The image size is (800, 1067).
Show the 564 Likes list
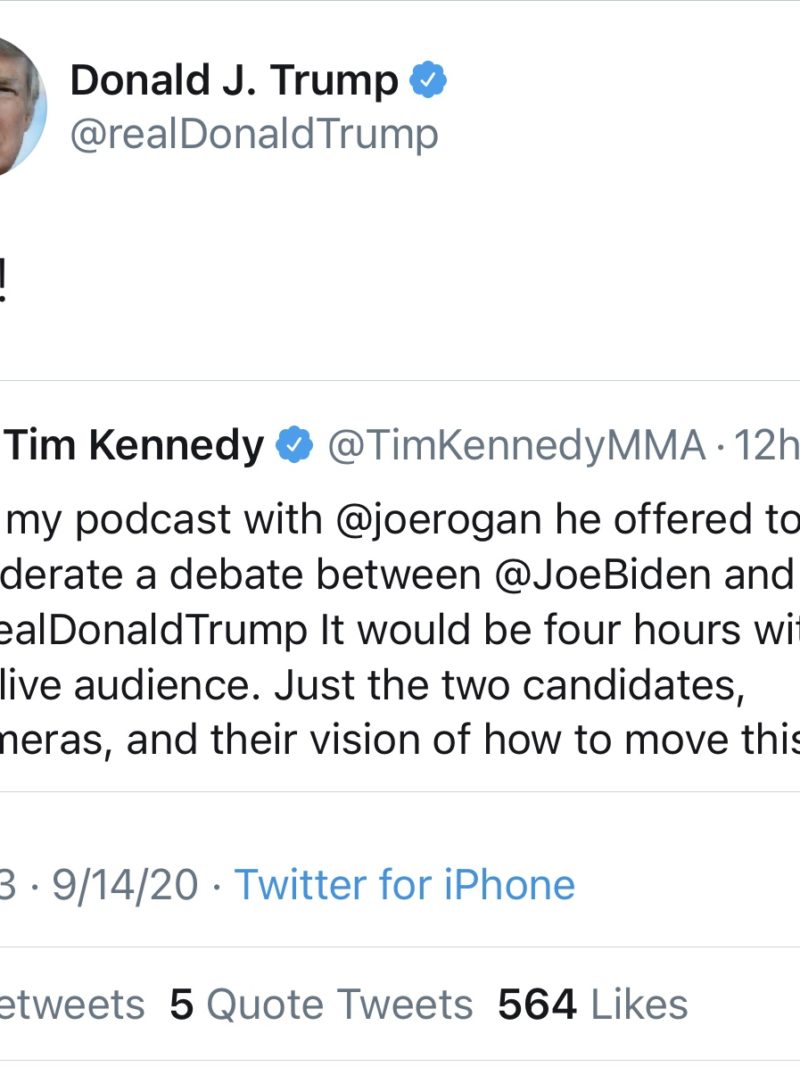tap(593, 1004)
